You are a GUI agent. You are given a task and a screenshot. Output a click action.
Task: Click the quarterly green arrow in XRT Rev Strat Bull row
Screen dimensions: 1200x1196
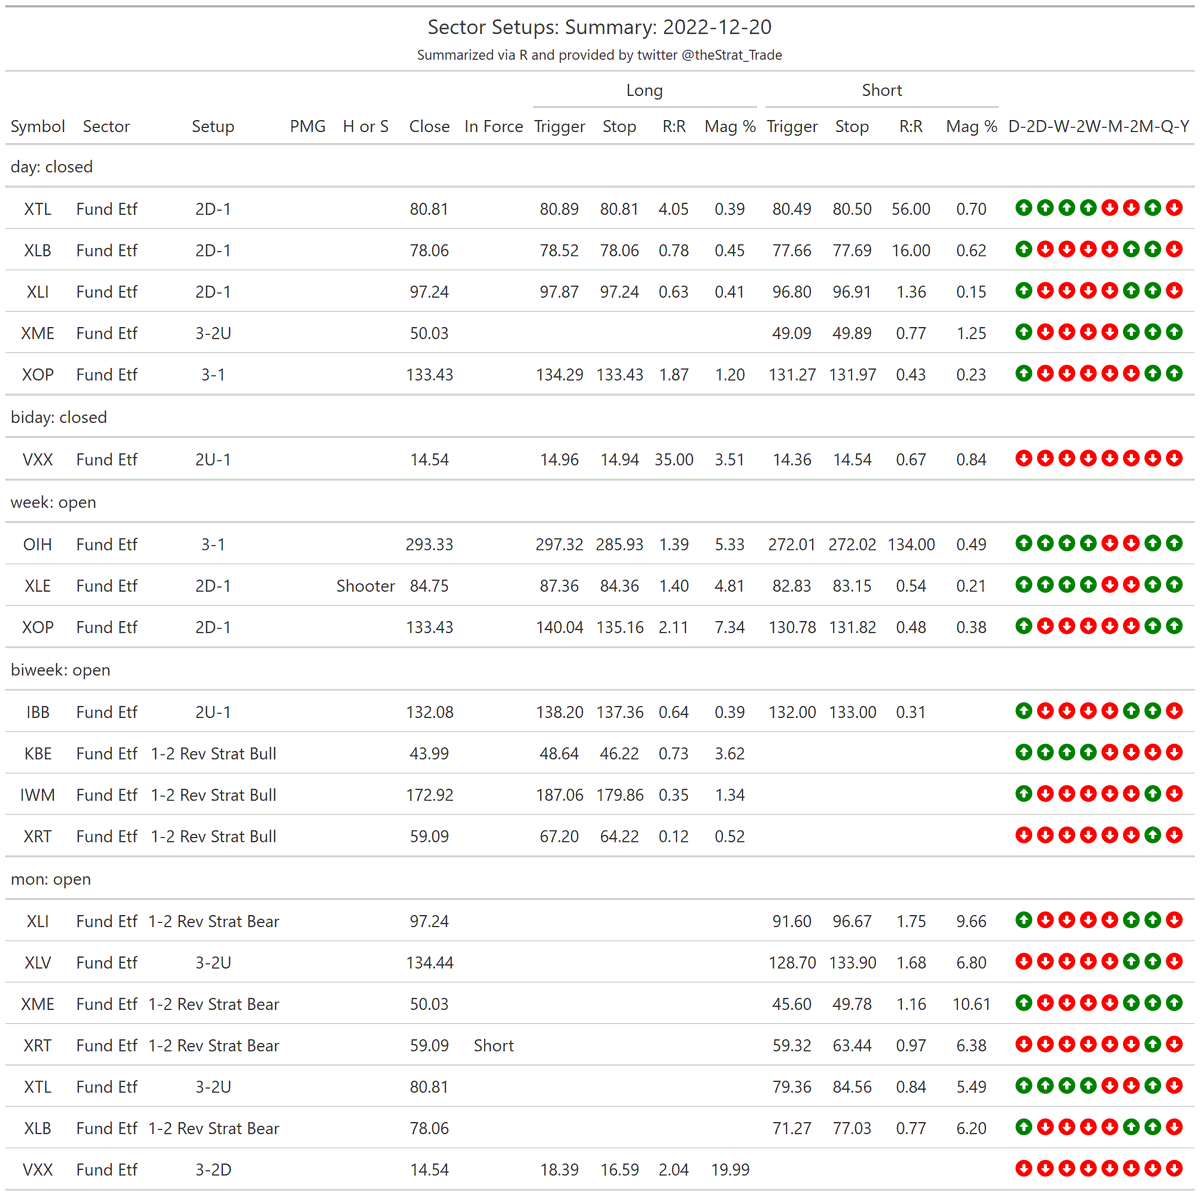coord(1153,835)
